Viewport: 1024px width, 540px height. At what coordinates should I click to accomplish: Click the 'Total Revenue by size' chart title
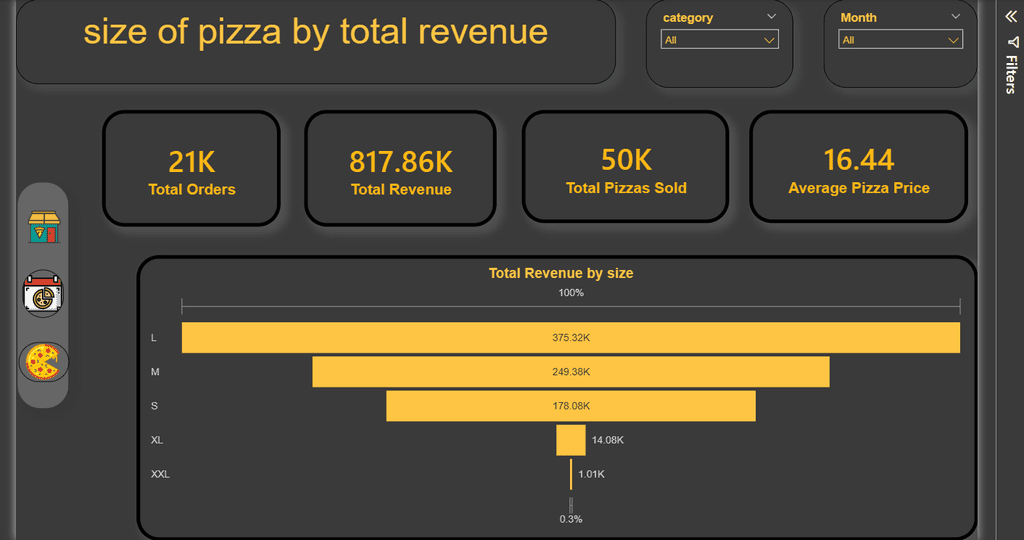point(560,273)
